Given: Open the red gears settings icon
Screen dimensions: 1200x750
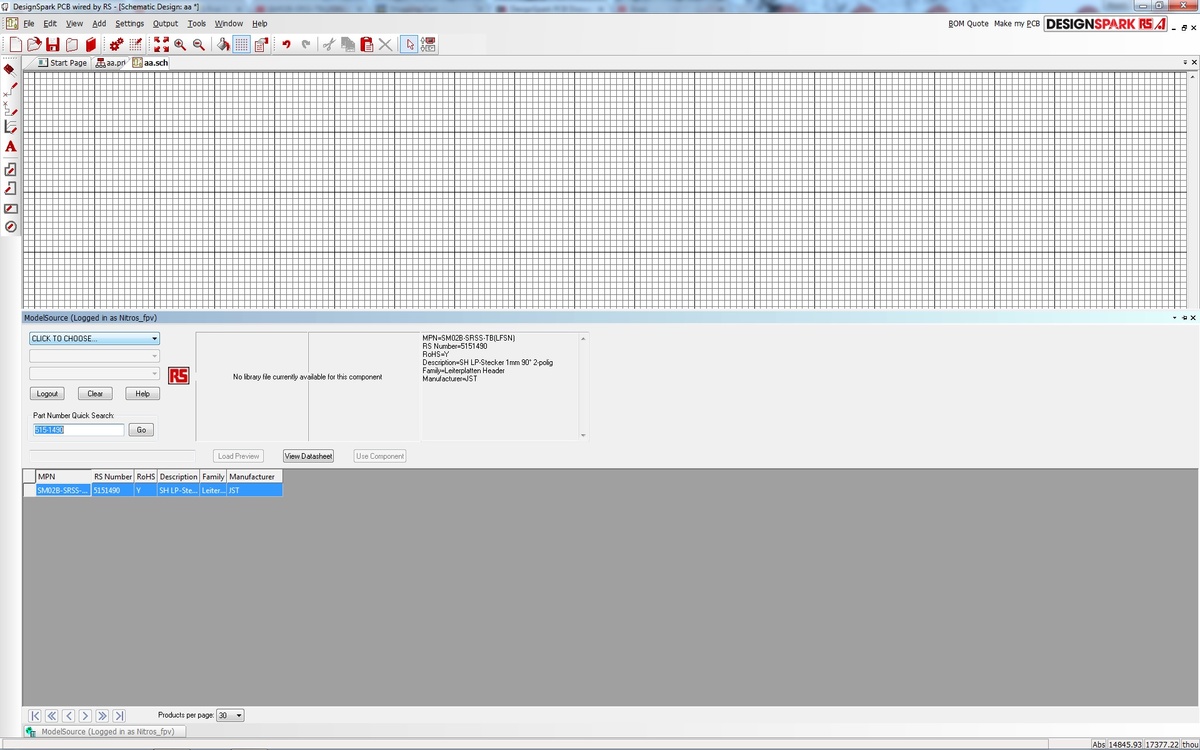Looking at the screenshot, I should pyautogui.click(x=116, y=44).
